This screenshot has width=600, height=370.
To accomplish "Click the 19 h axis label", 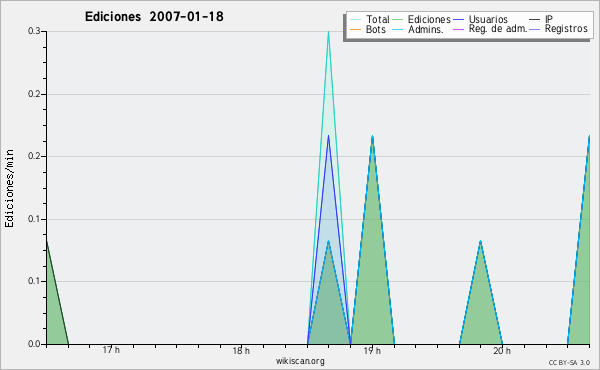I will [x=372, y=350].
